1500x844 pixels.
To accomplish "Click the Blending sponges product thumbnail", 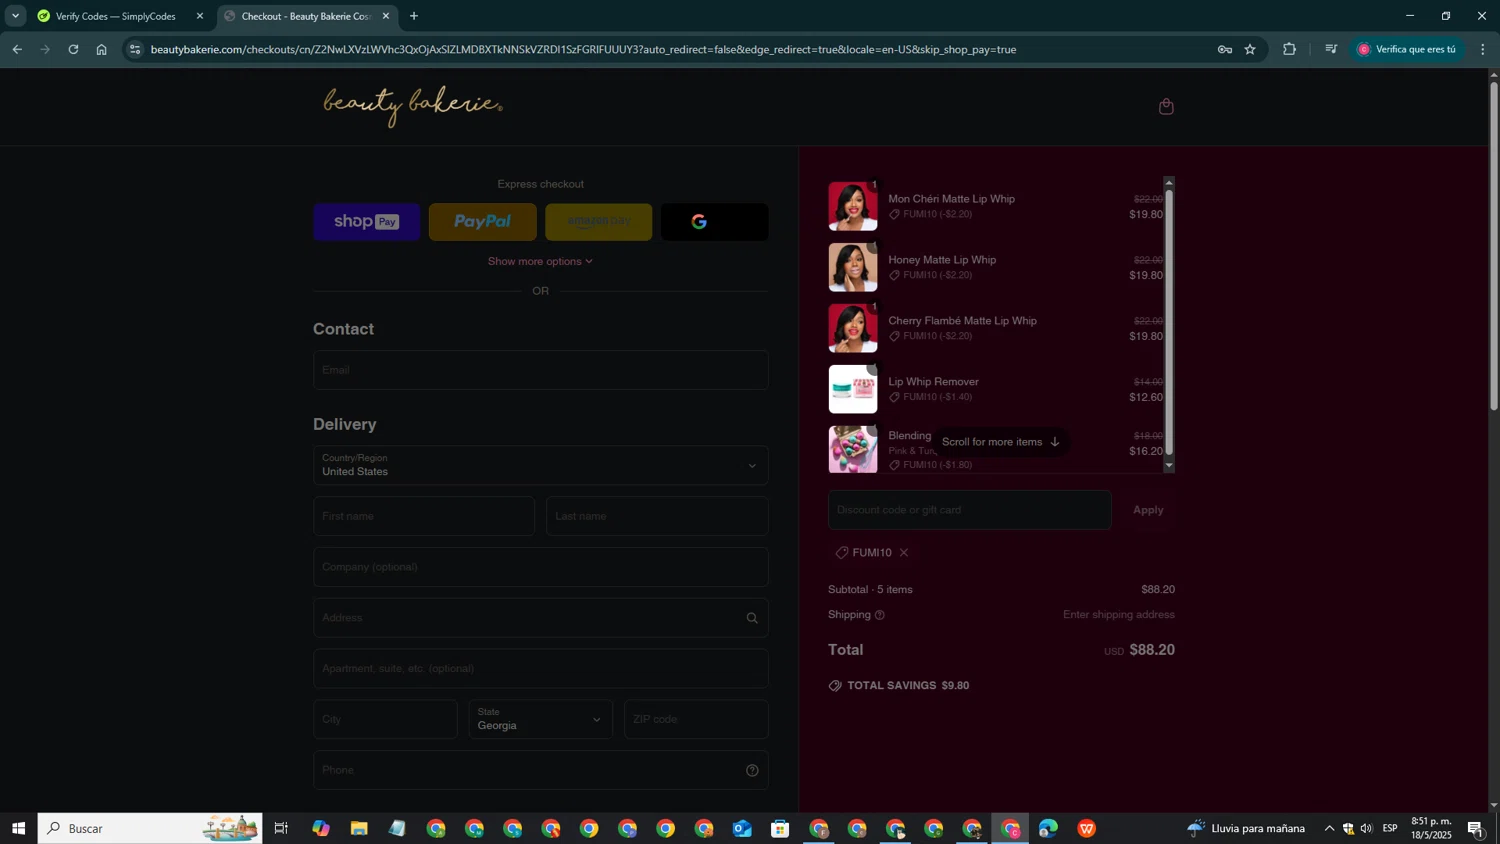I will click(853, 449).
